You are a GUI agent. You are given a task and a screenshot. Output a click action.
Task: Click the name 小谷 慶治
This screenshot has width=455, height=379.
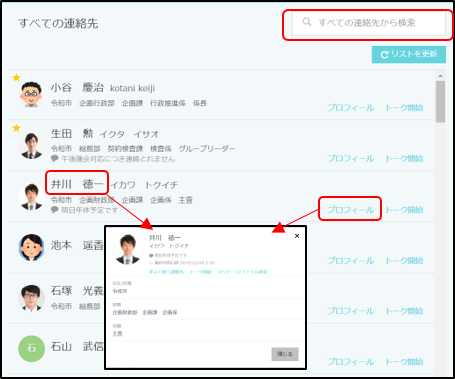coord(77,88)
